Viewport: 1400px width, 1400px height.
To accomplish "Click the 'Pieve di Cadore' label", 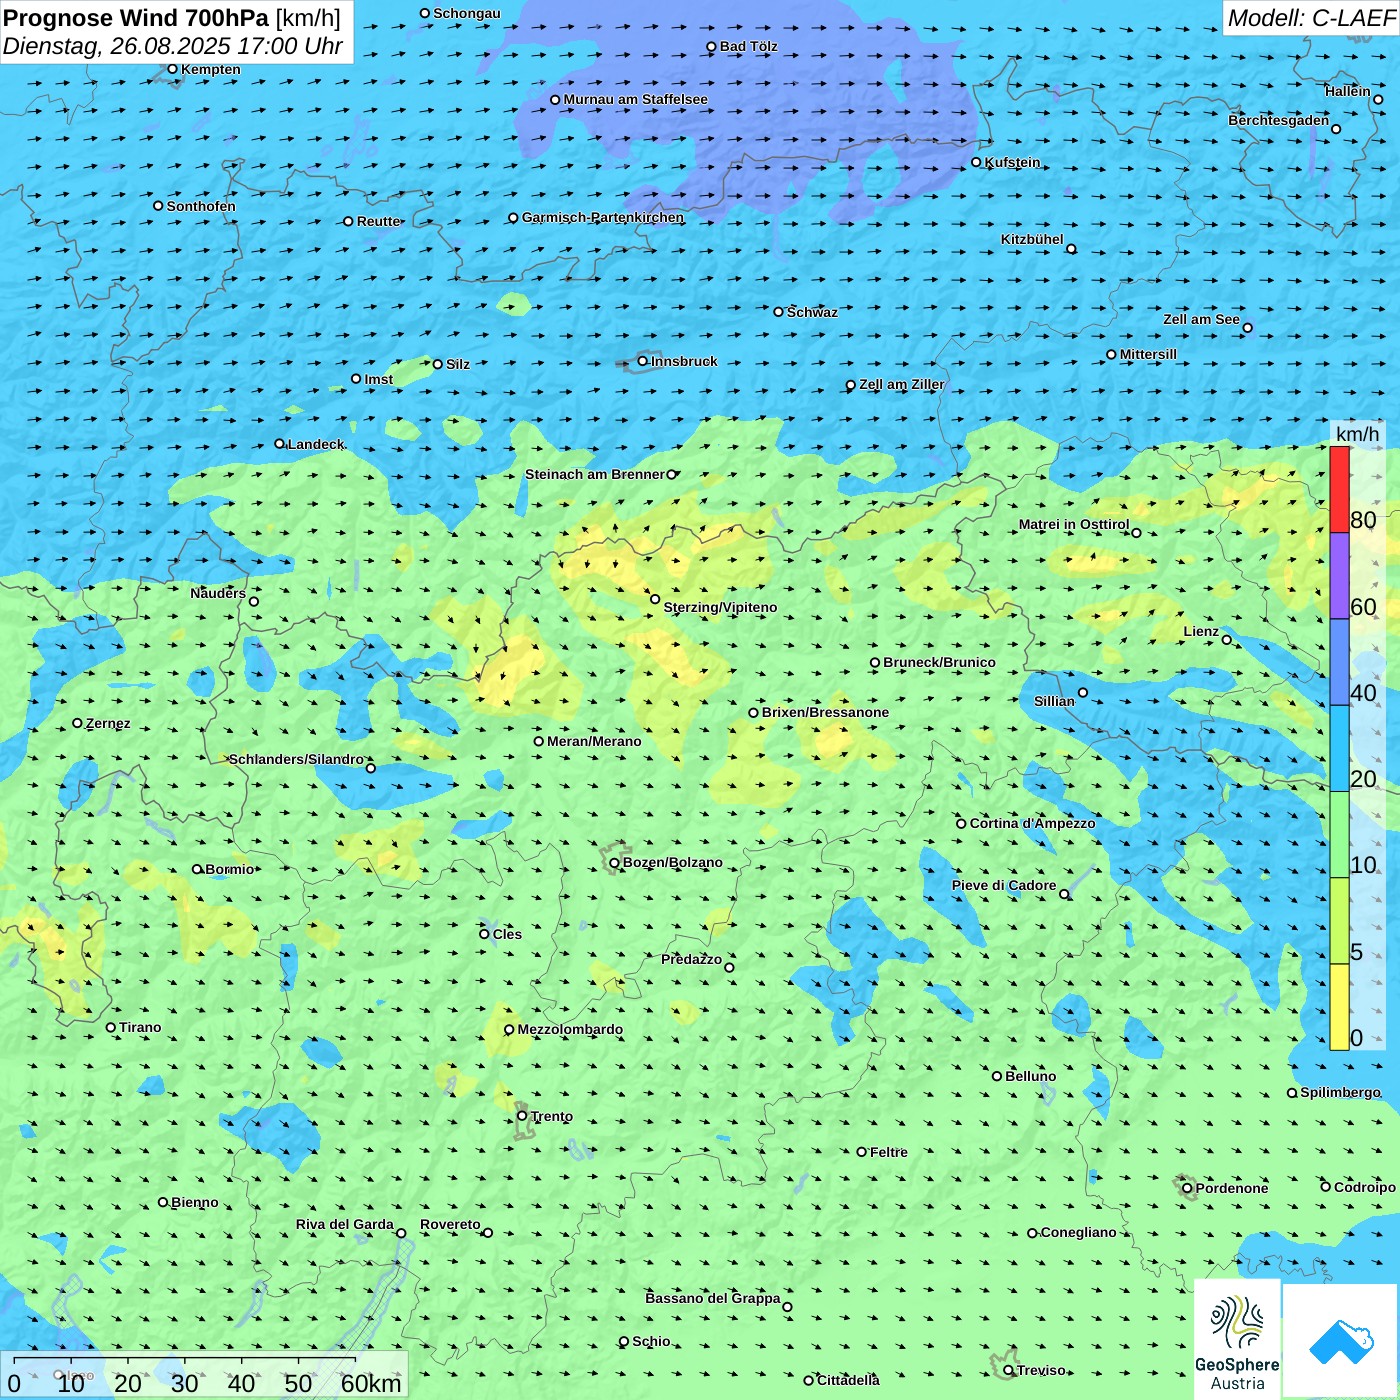I will pos(1004,885).
